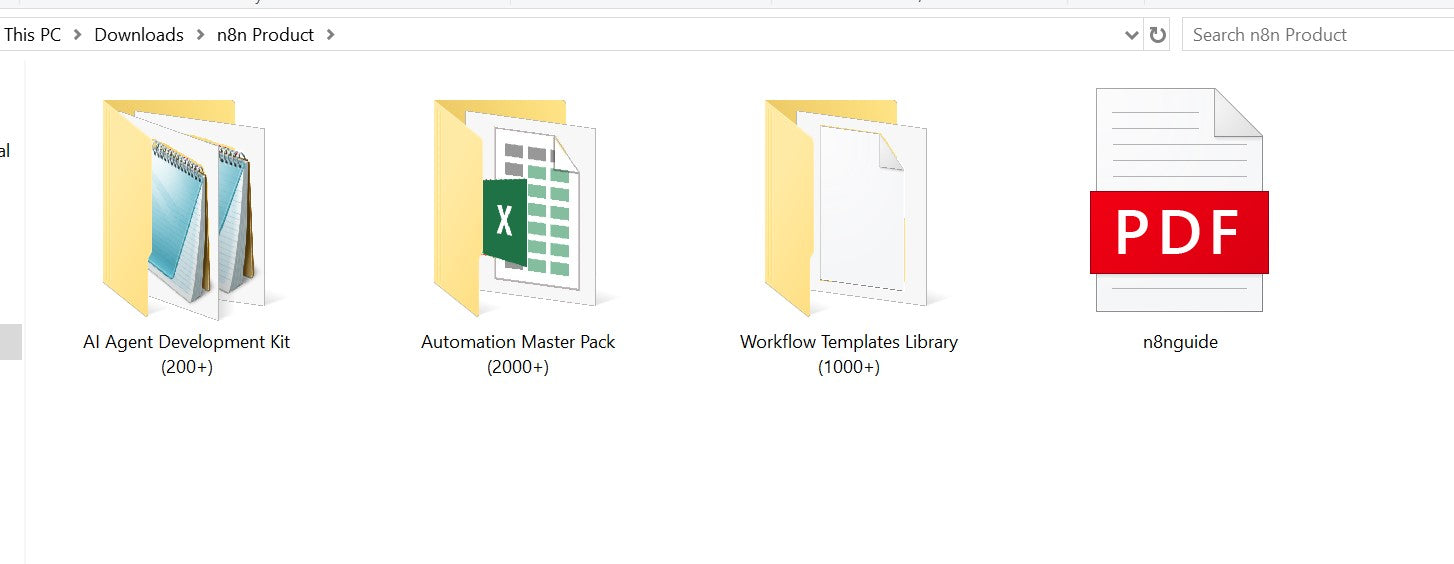The width and height of the screenshot is (1454, 564).
Task: Go to Downloads in the address bar
Action: pyautogui.click(x=139, y=35)
